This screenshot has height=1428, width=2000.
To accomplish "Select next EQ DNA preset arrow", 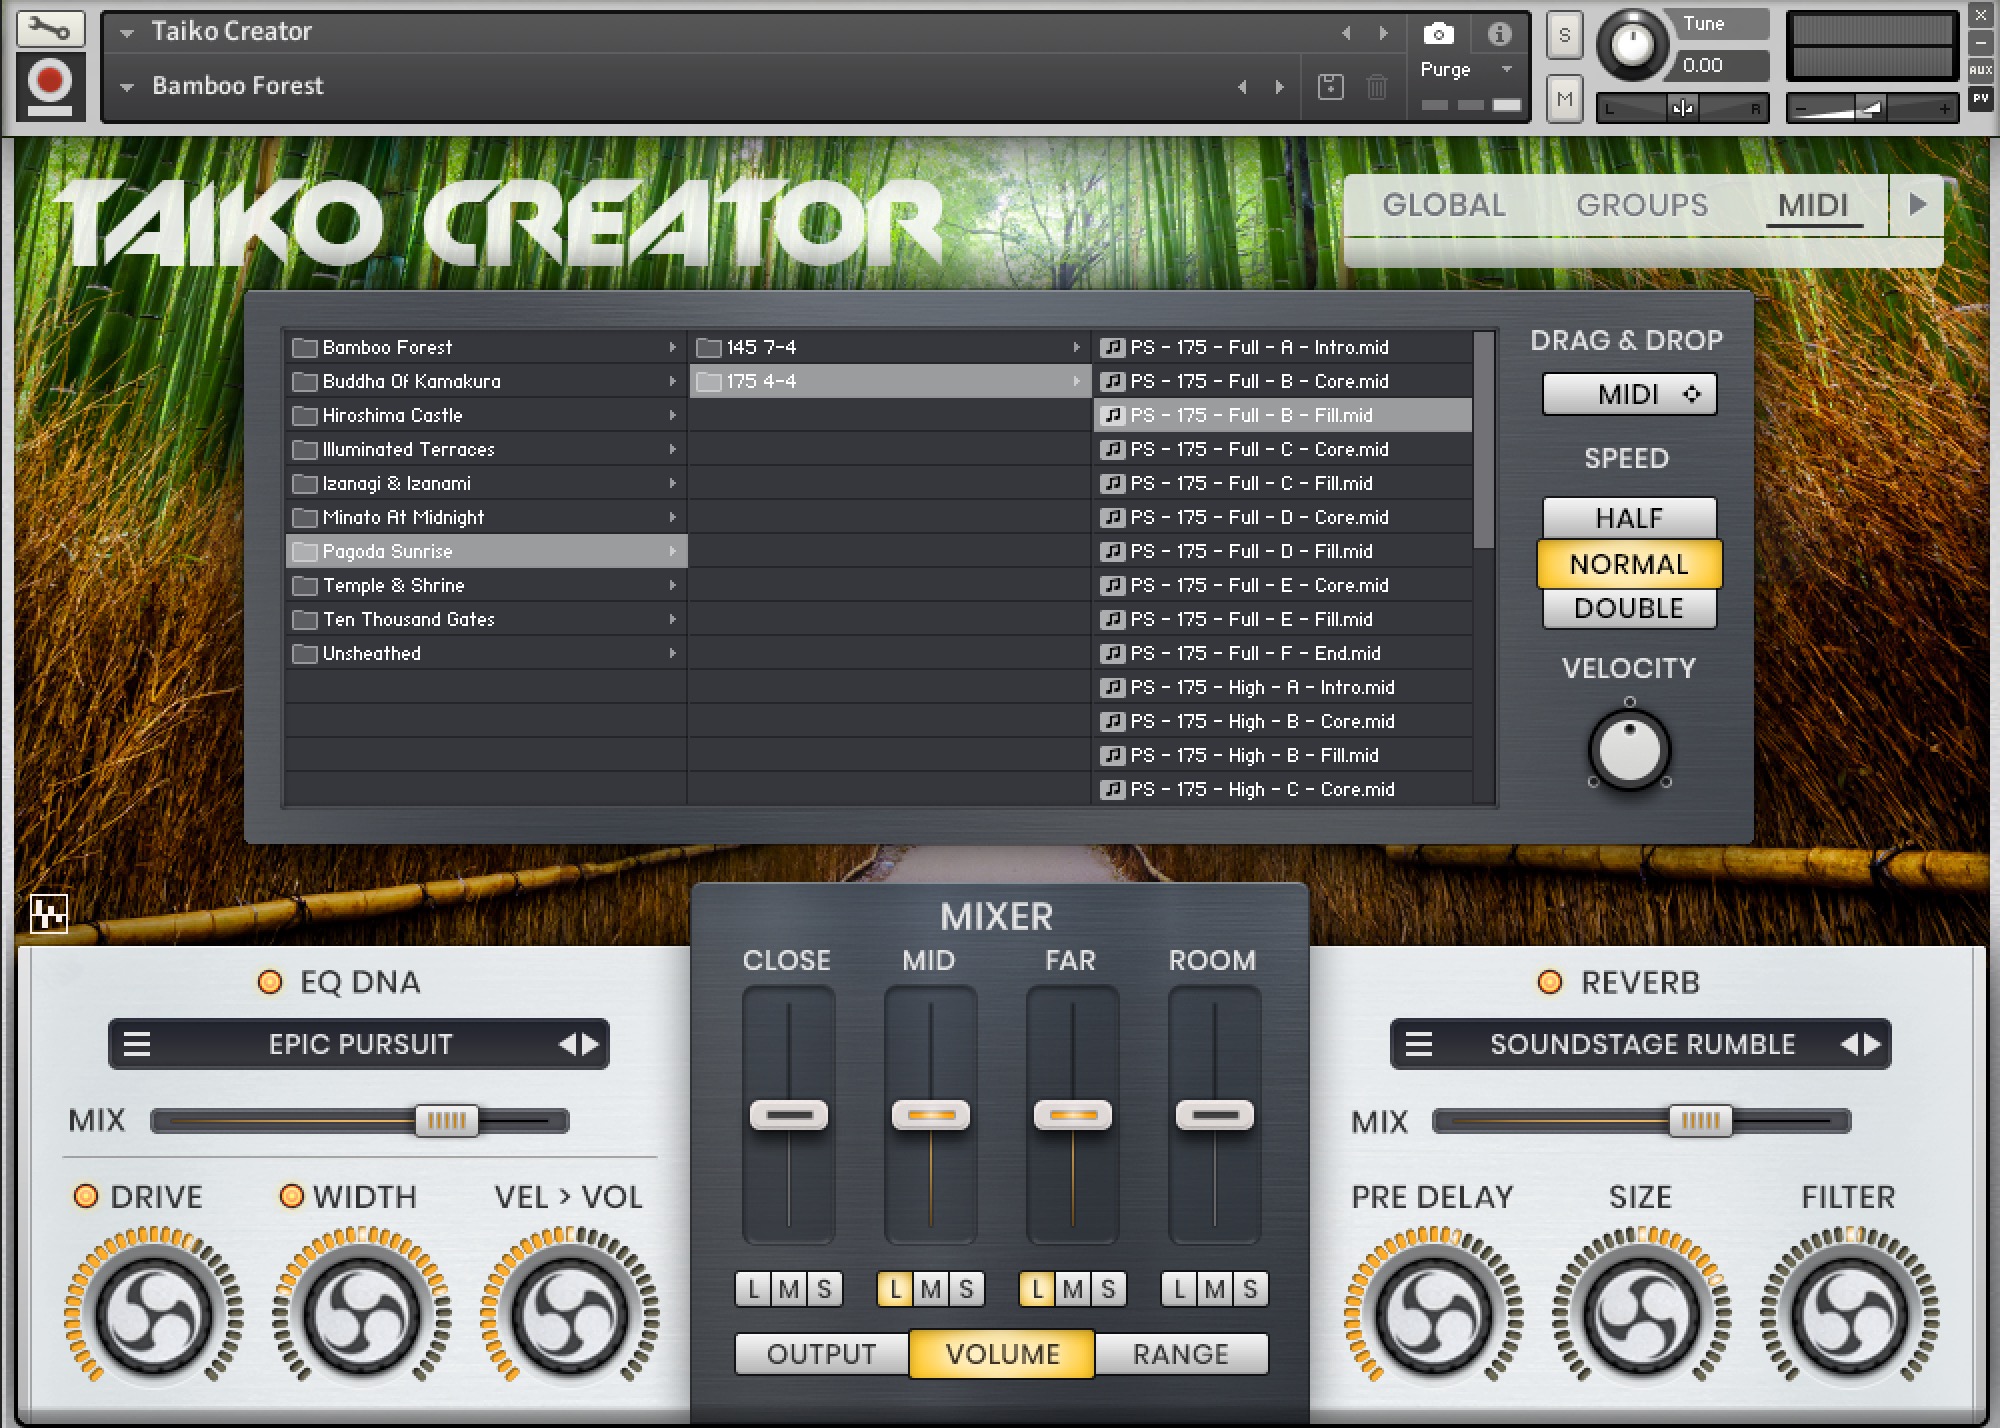I will (591, 1045).
